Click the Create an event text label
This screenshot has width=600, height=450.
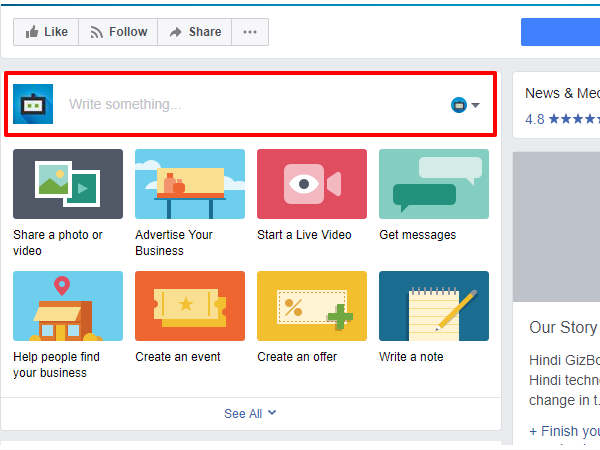178,357
